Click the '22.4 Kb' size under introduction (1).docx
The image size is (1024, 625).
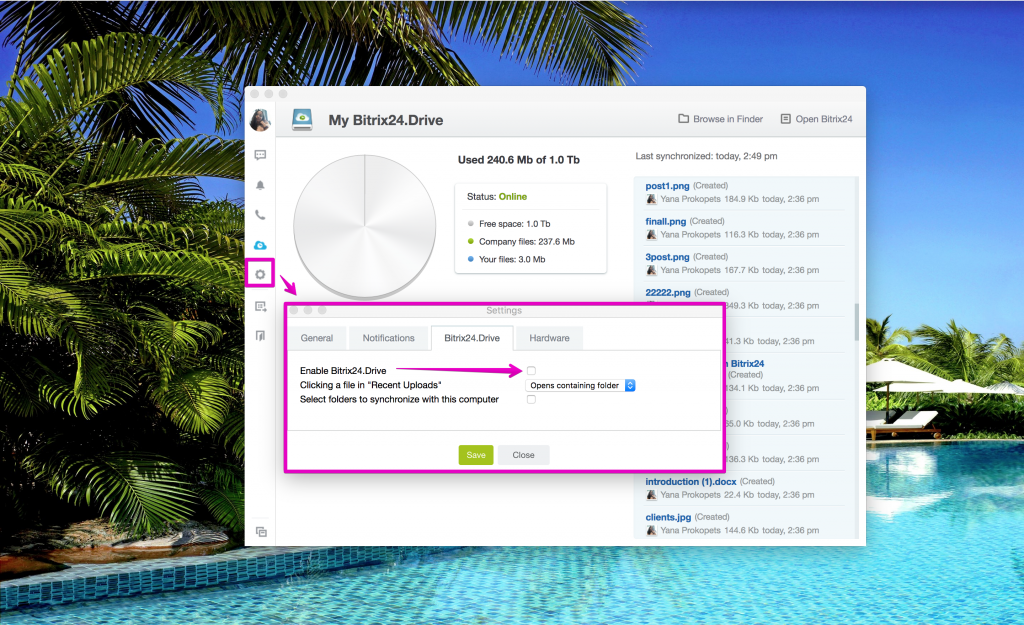coord(739,495)
